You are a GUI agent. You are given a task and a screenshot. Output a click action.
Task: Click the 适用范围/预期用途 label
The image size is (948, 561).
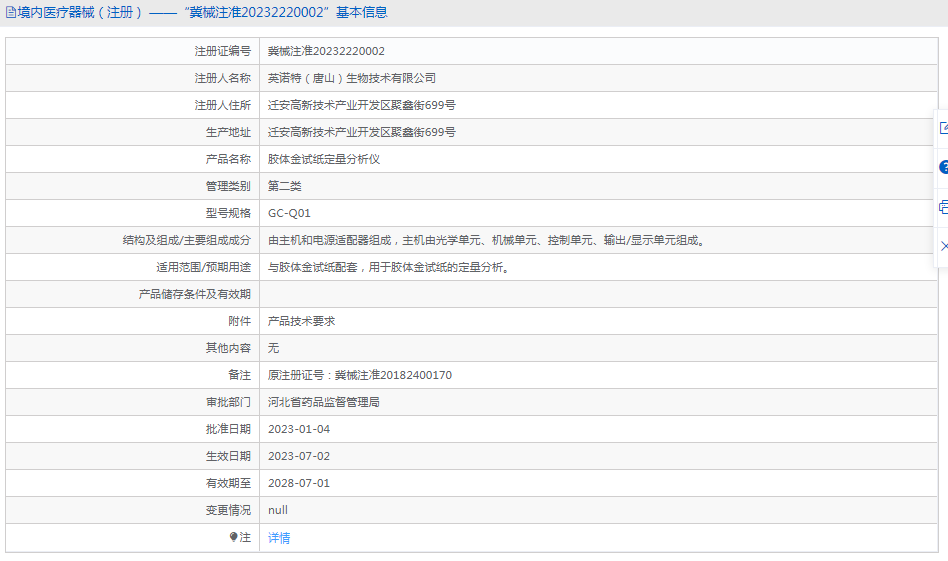[203, 267]
